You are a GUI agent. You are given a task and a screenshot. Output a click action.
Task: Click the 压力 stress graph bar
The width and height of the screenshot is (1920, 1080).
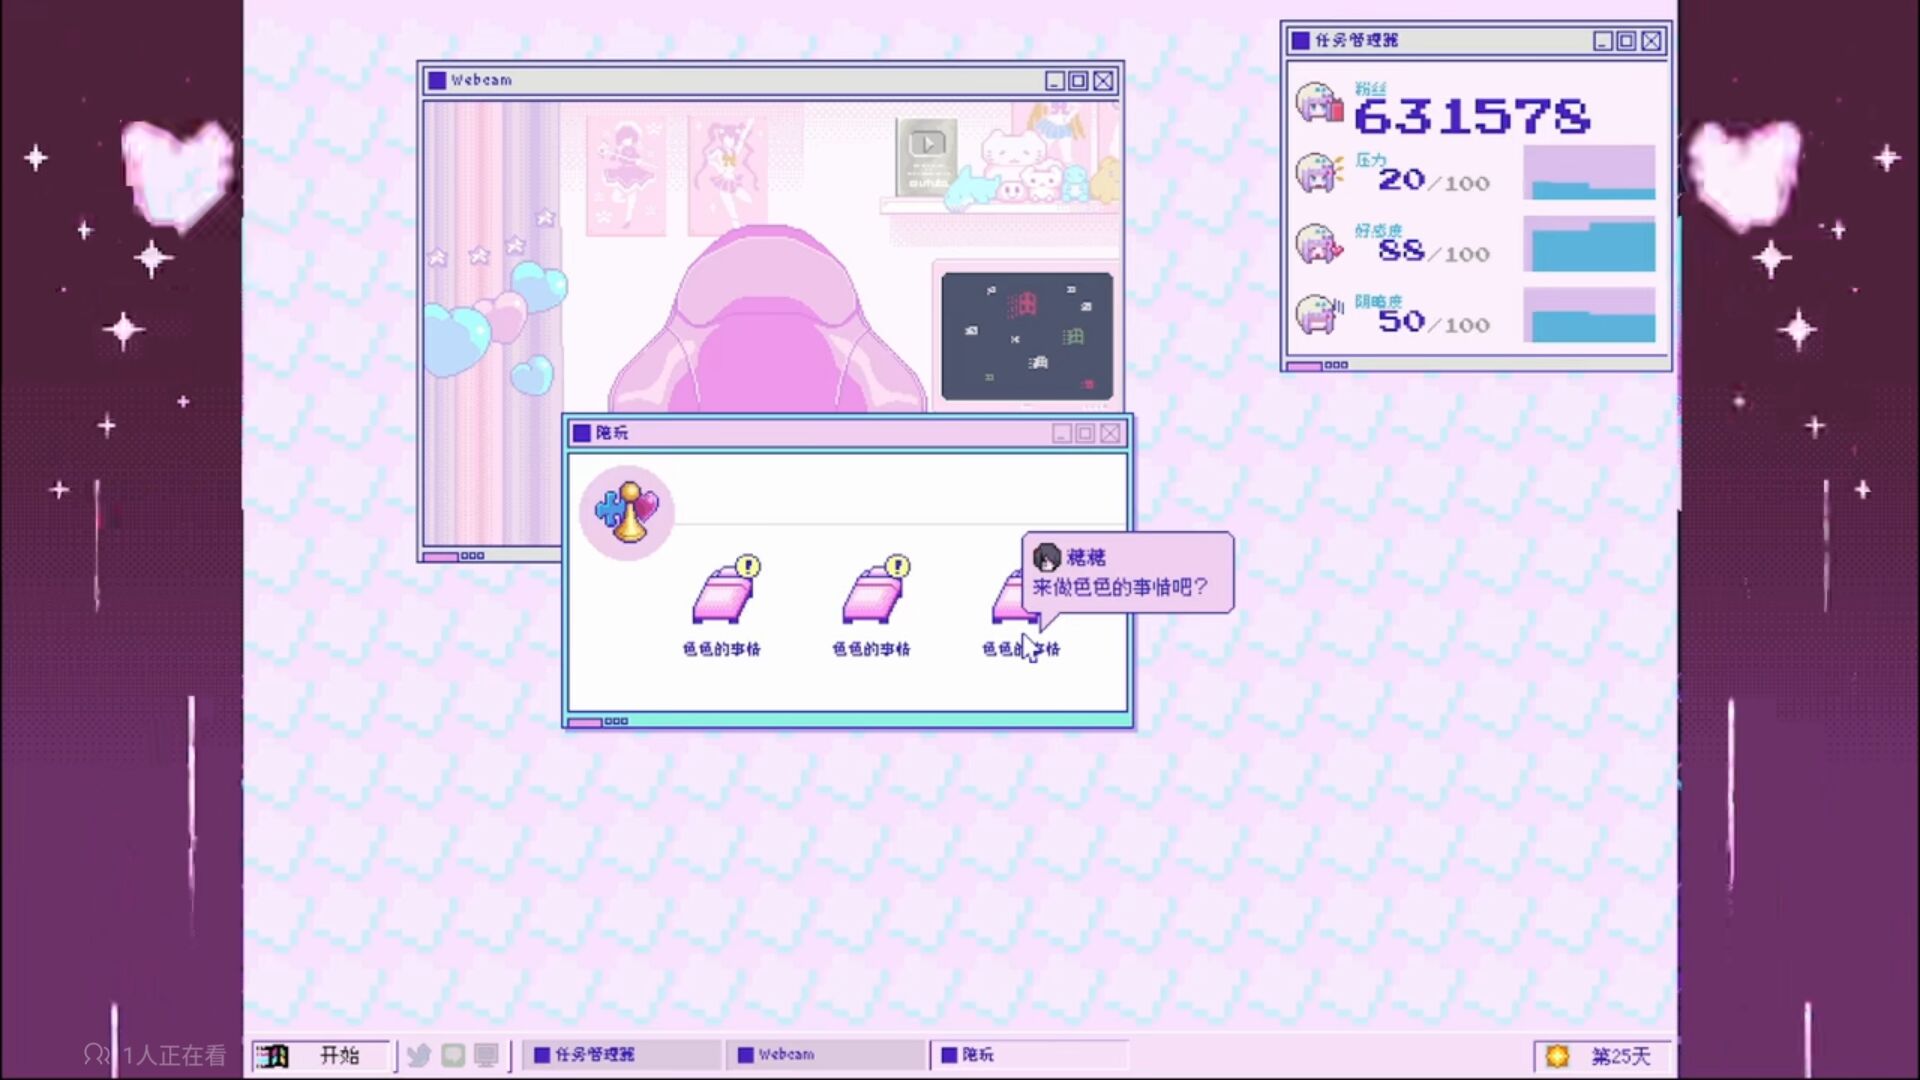click(1589, 173)
